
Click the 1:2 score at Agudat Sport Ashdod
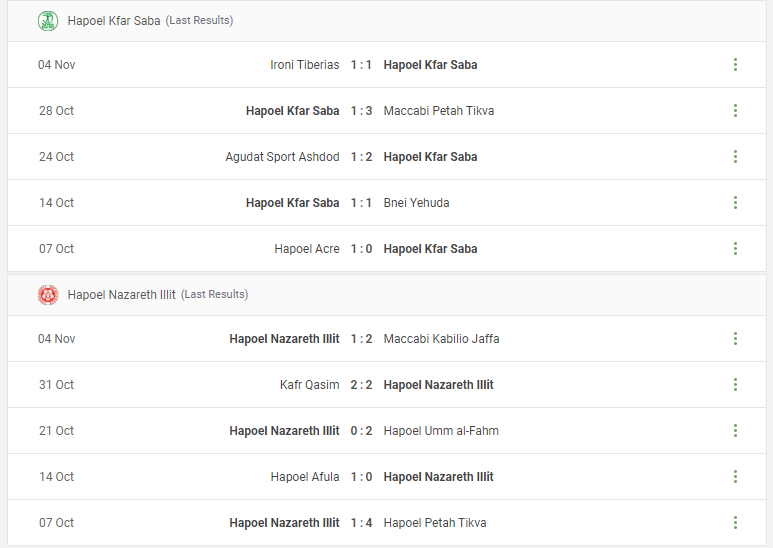tap(361, 157)
